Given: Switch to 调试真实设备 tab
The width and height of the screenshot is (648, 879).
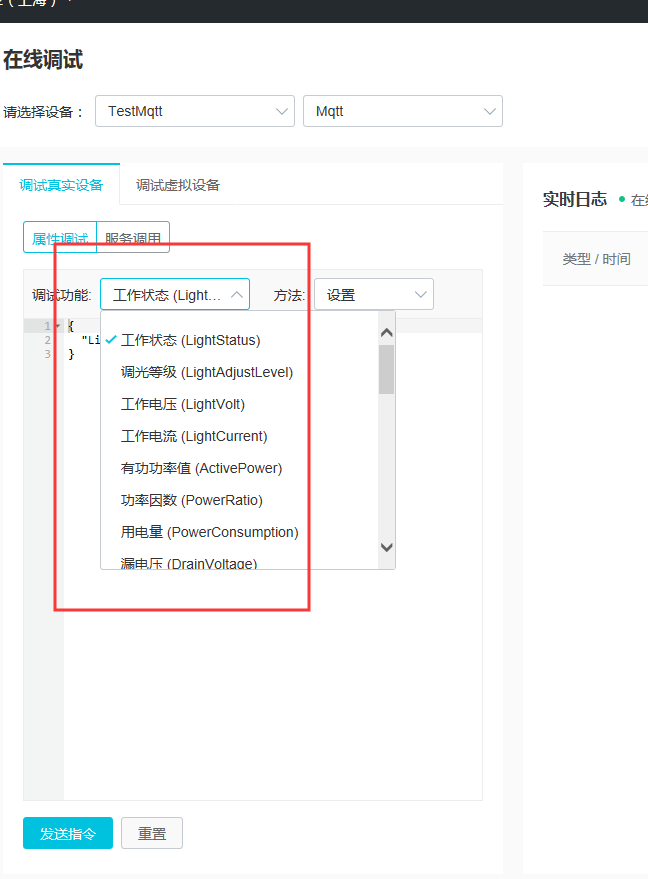Looking at the screenshot, I should pos(61,185).
